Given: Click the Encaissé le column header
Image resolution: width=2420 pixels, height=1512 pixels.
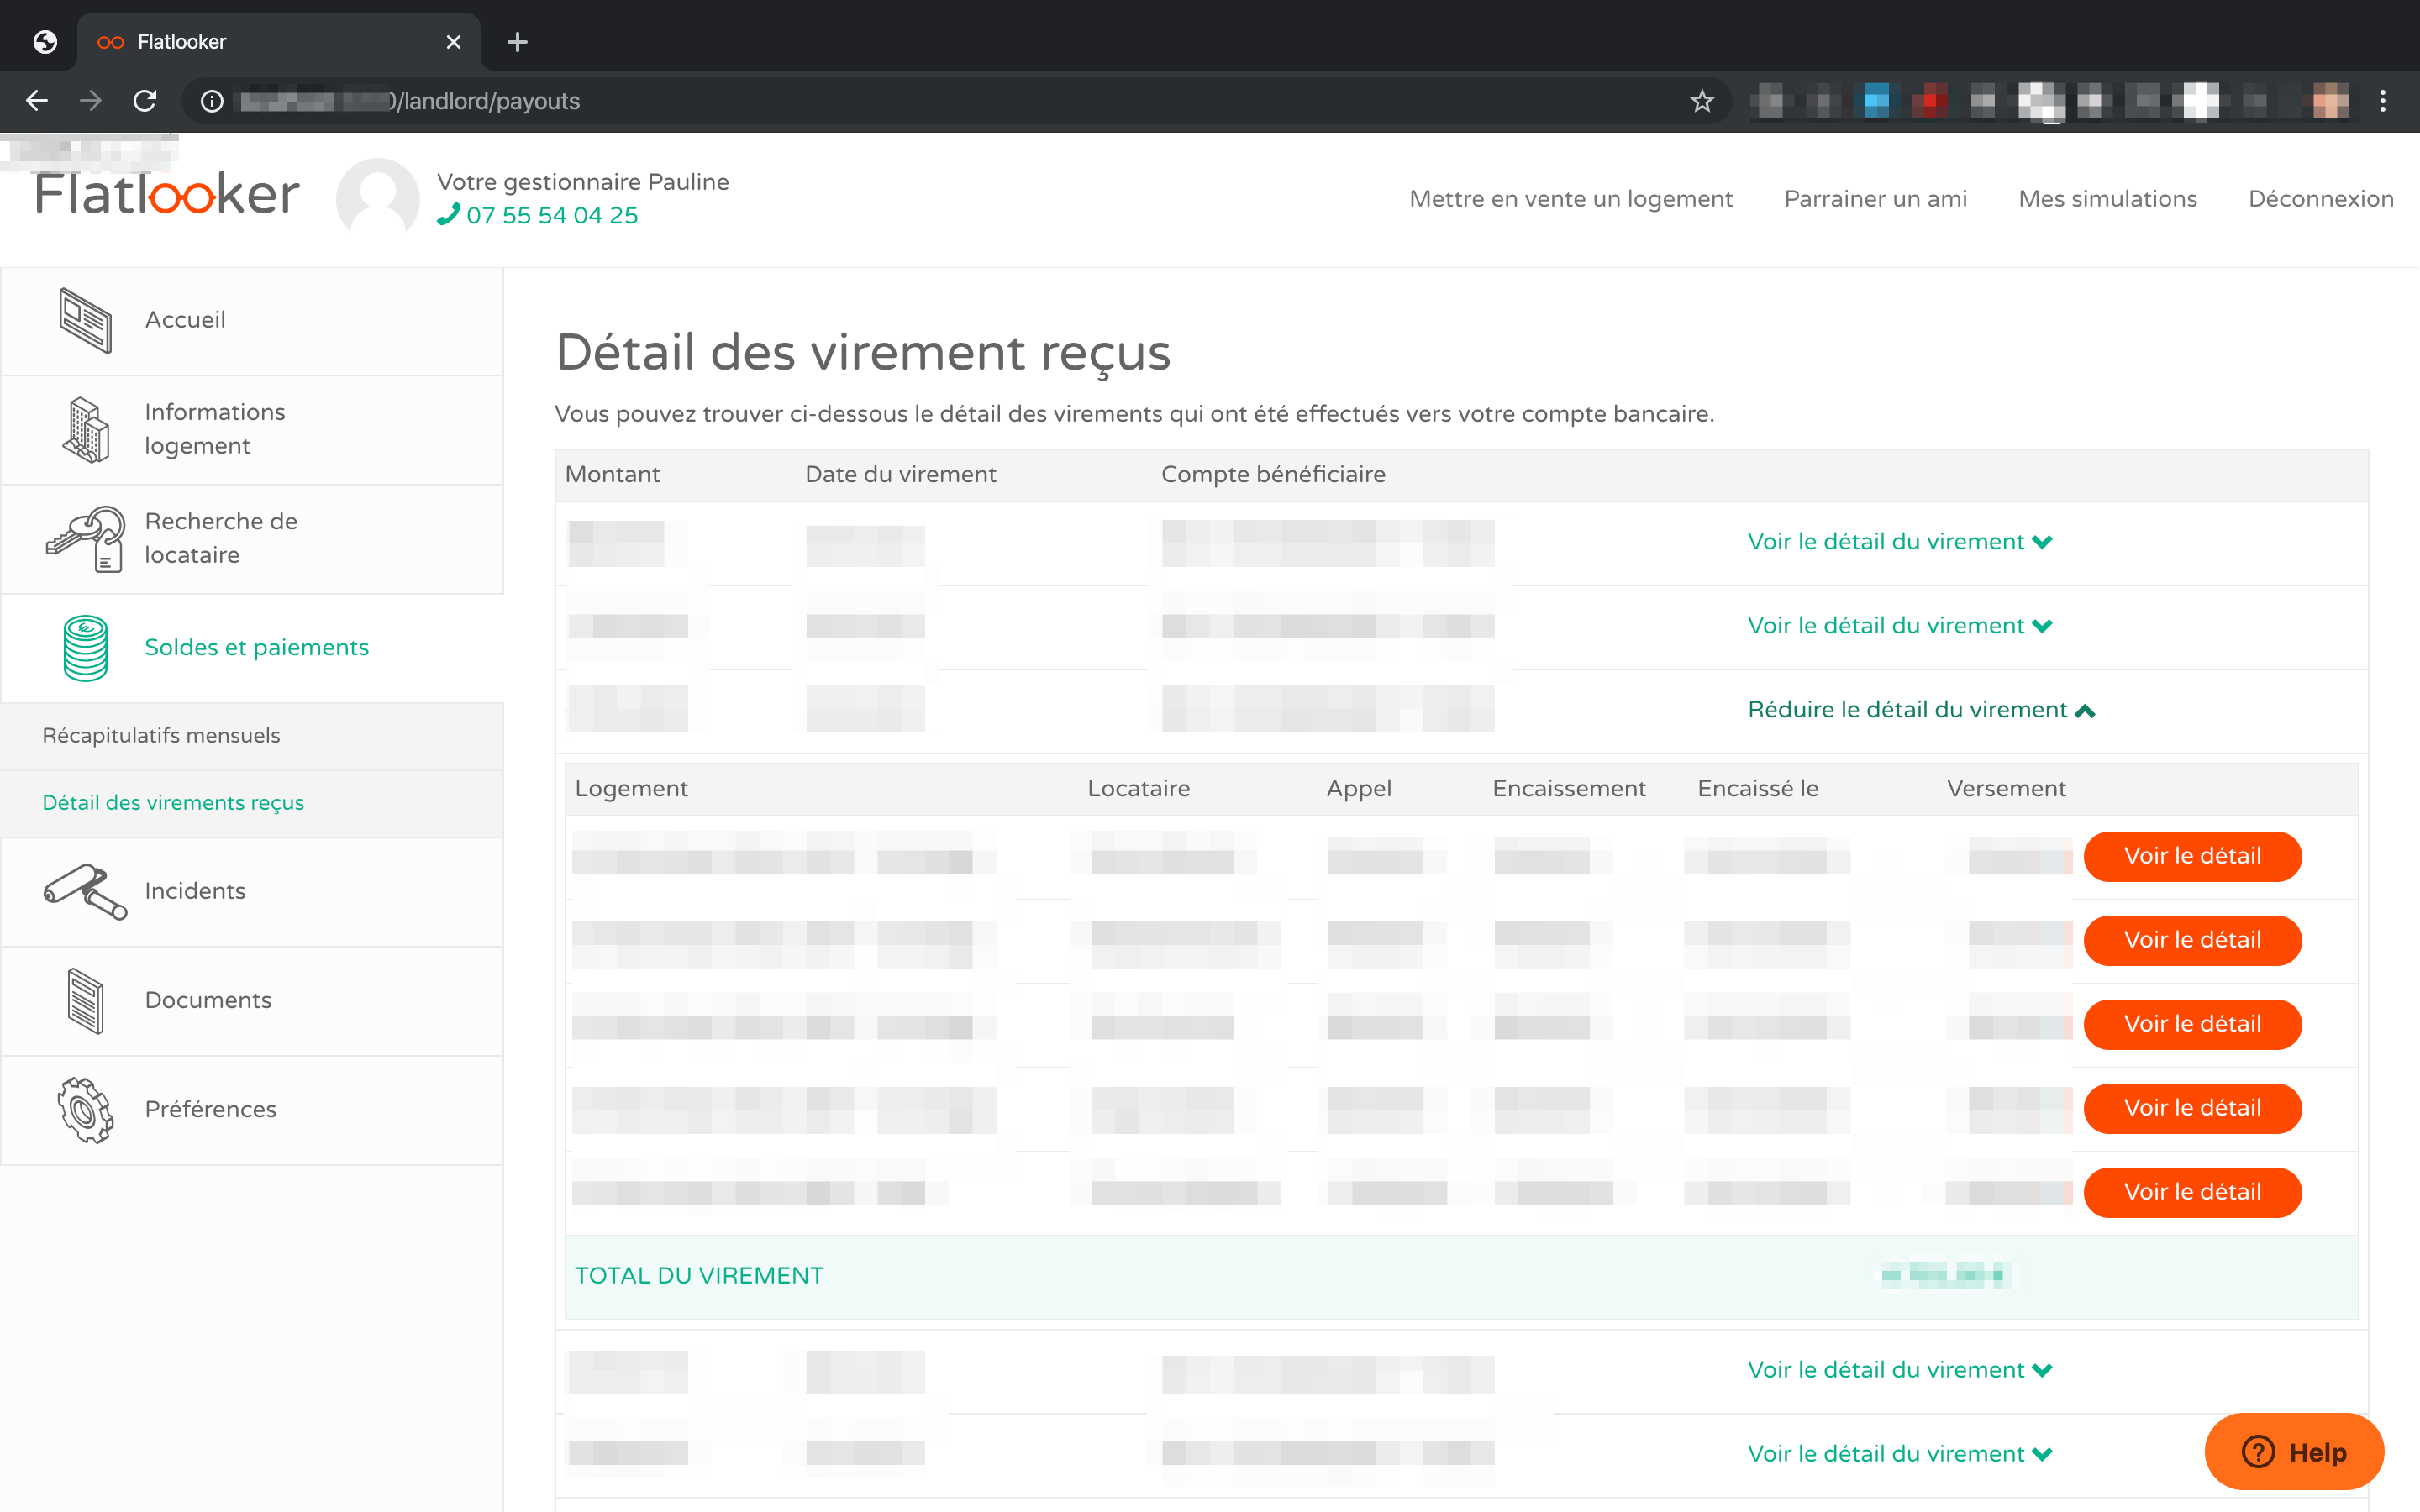Looking at the screenshot, I should (1757, 789).
